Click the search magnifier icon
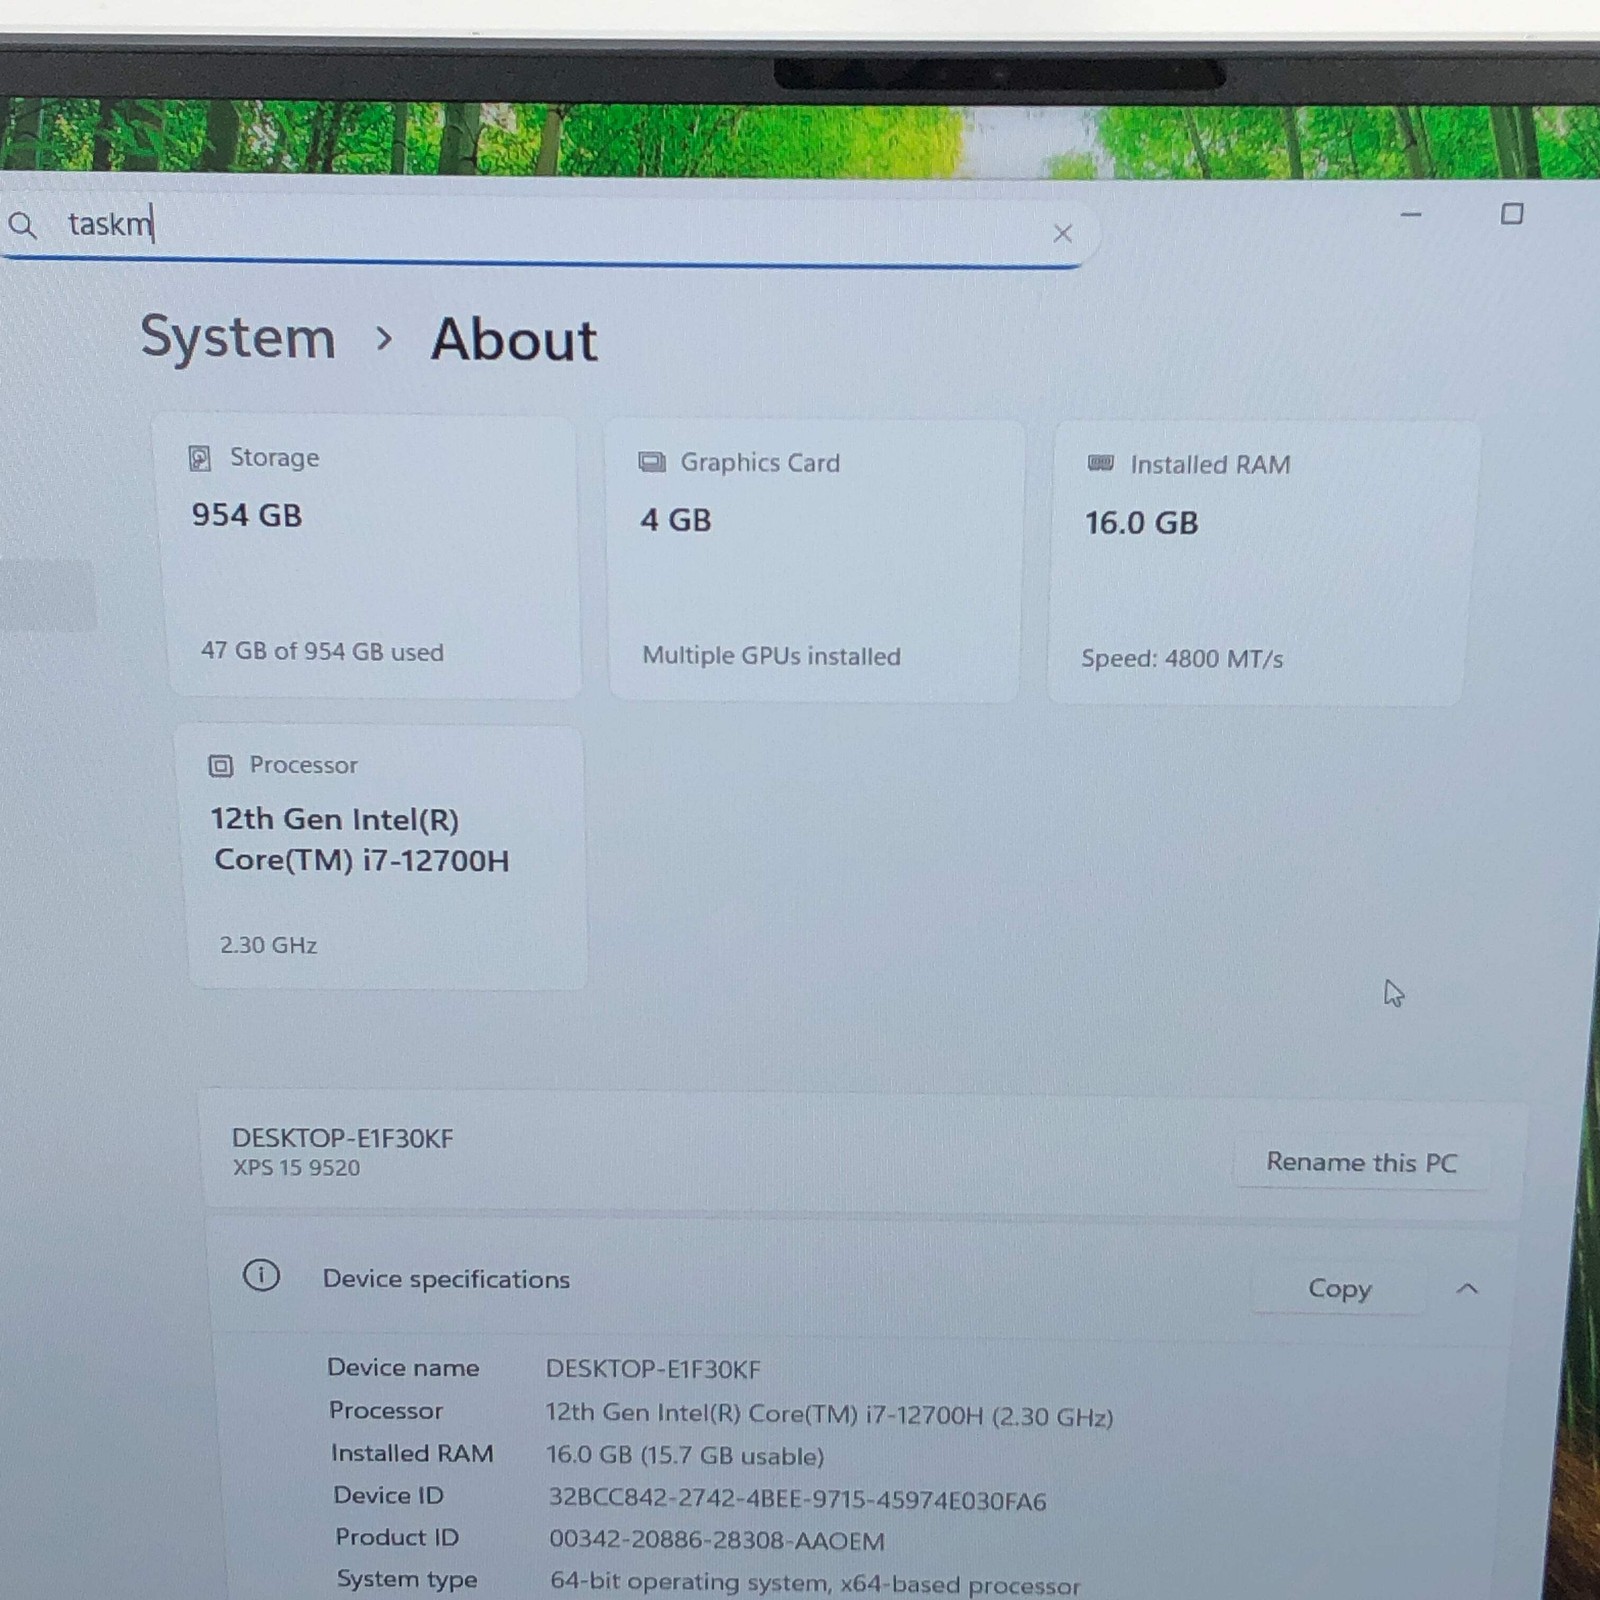 pos(22,226)
